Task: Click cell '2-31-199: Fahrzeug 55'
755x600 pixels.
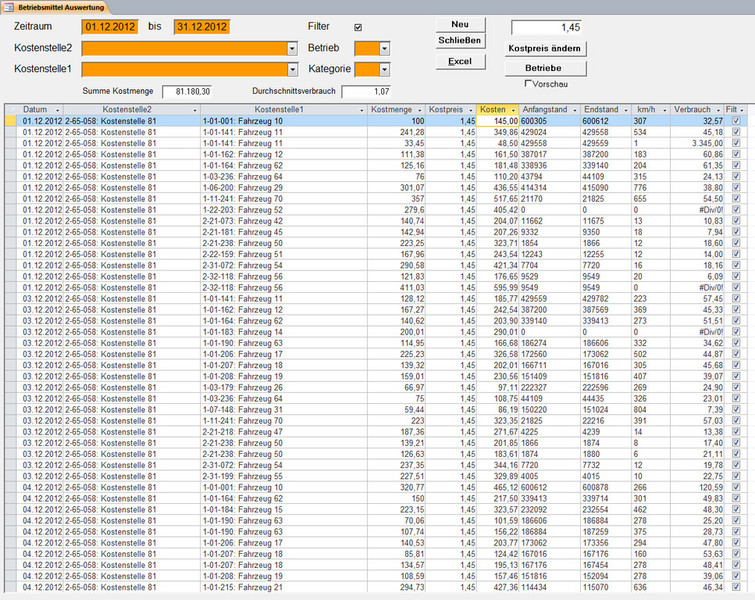Action: 284,476
